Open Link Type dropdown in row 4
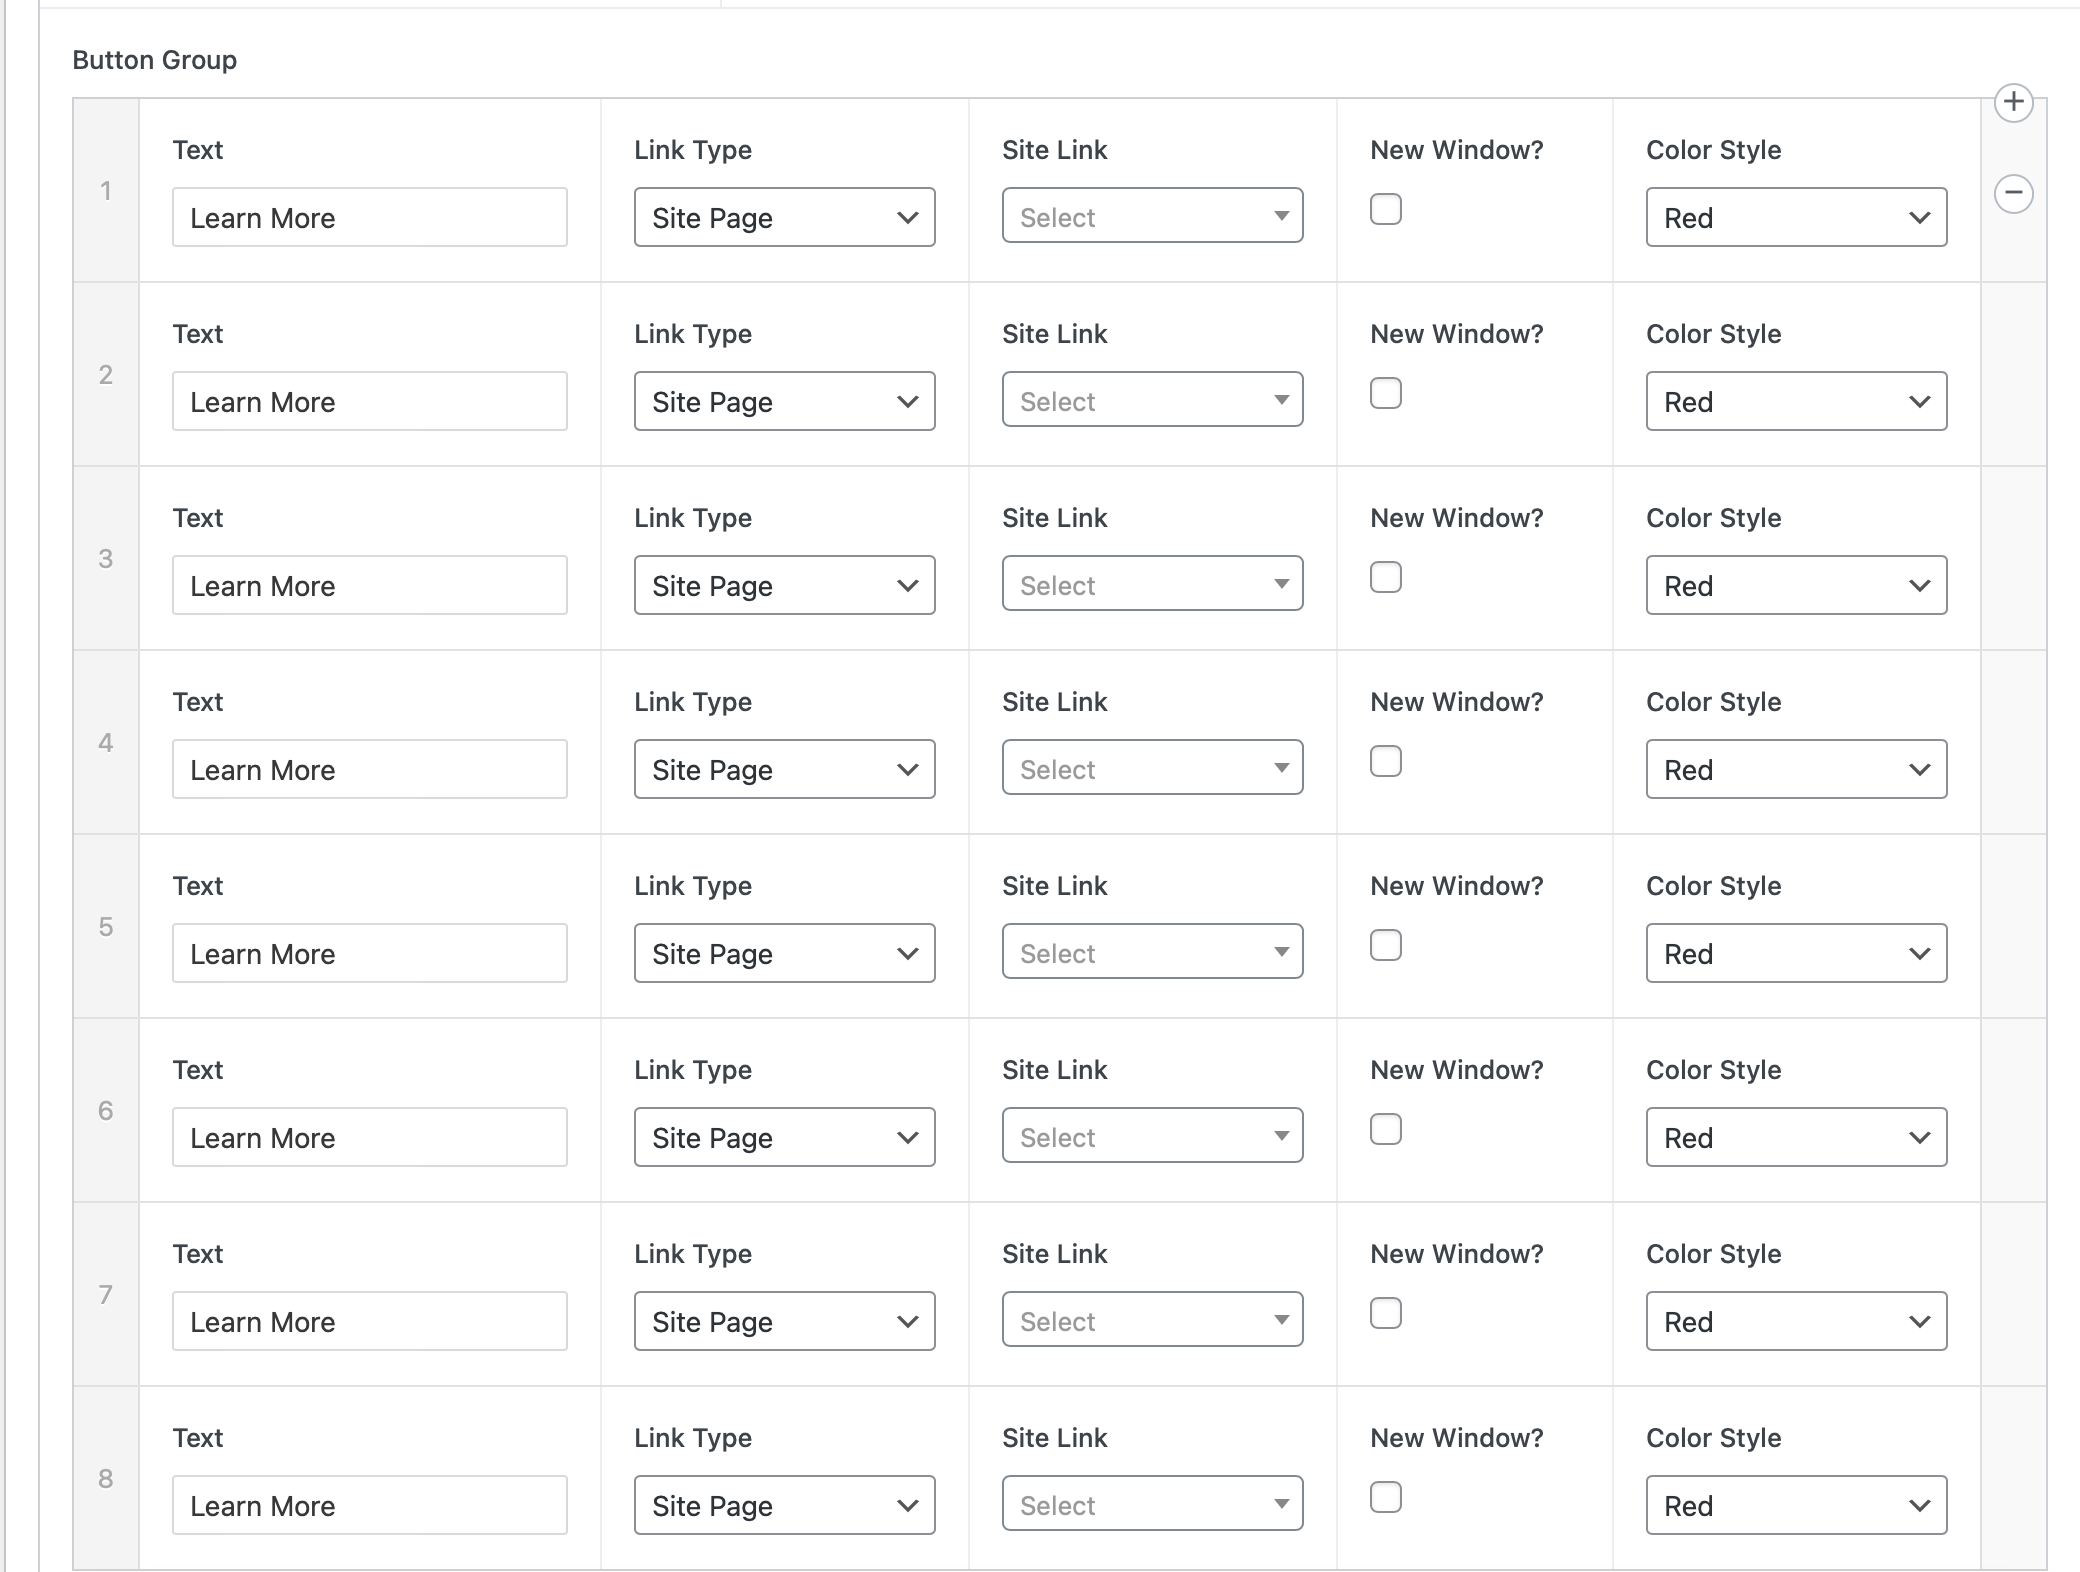Screen dimensions: 2080x1572 pyautogui.click(x=784, y=769)
